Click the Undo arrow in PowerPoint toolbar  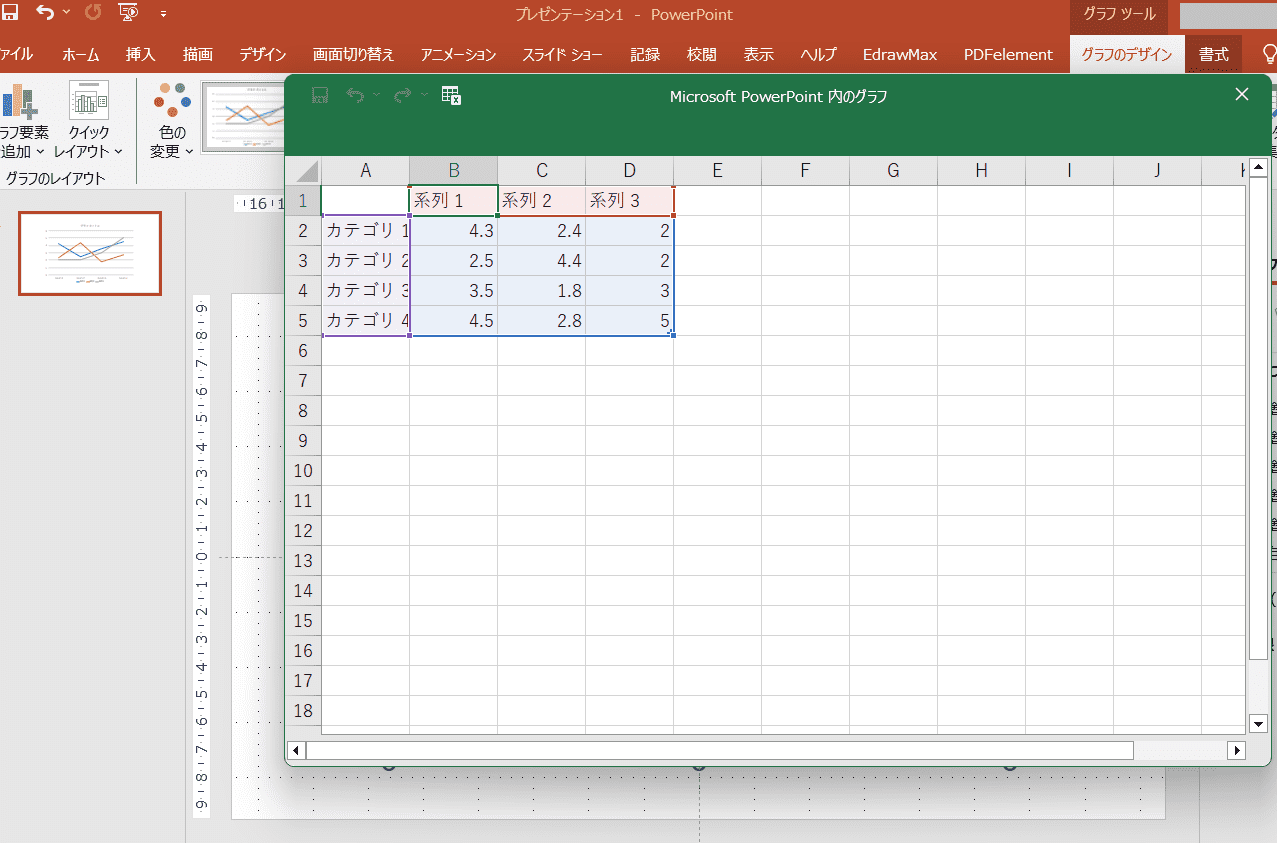click(x=45, y=14)
